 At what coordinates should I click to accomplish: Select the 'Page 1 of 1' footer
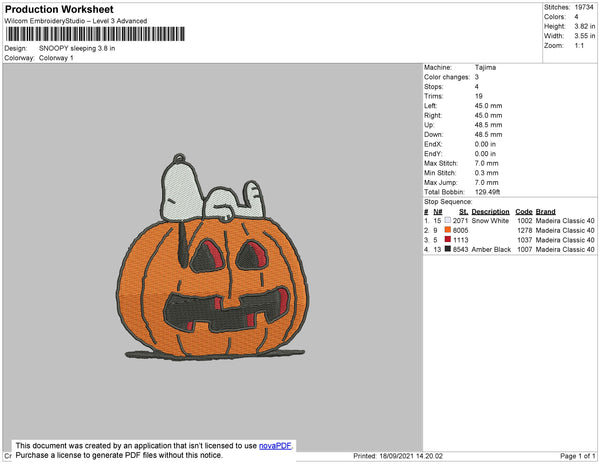pyautogui.click(x=577, y=456)
